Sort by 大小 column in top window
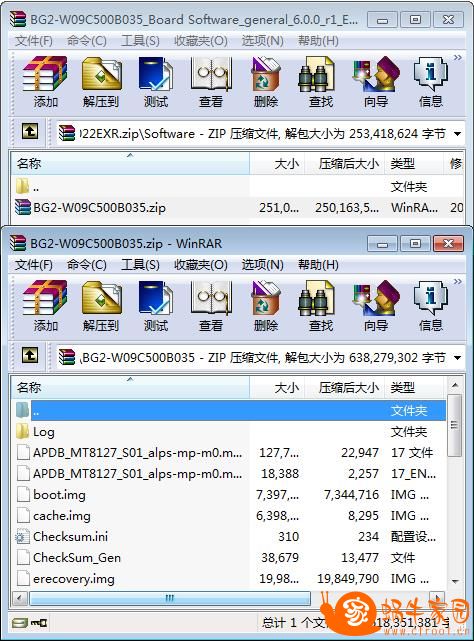Screen dimensions: 474x641 click(x=277, y=164)
